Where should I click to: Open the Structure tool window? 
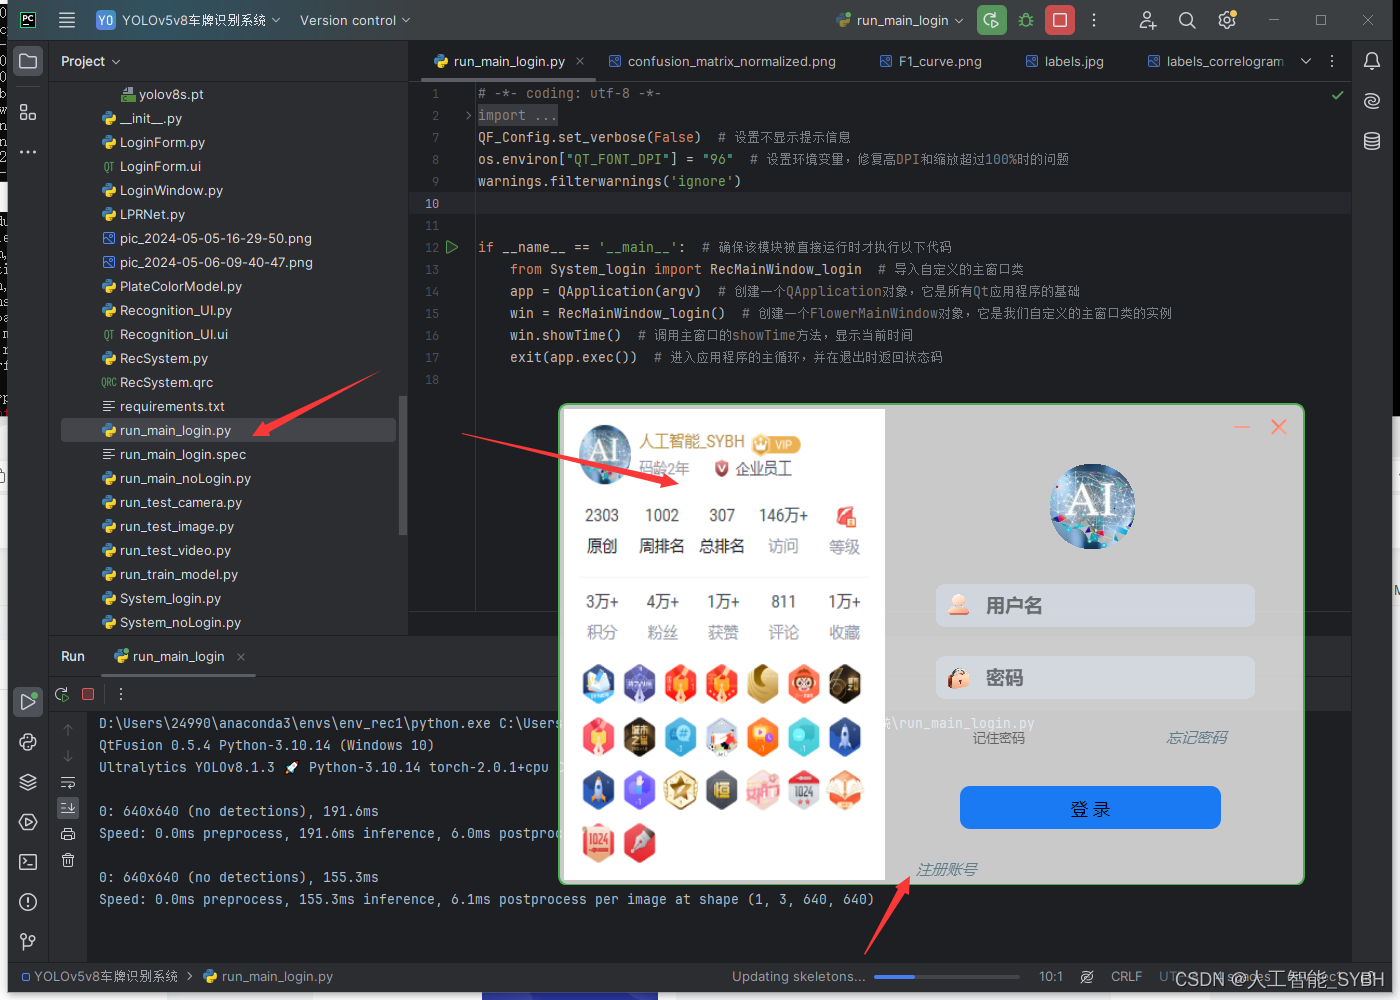(28, 112)
